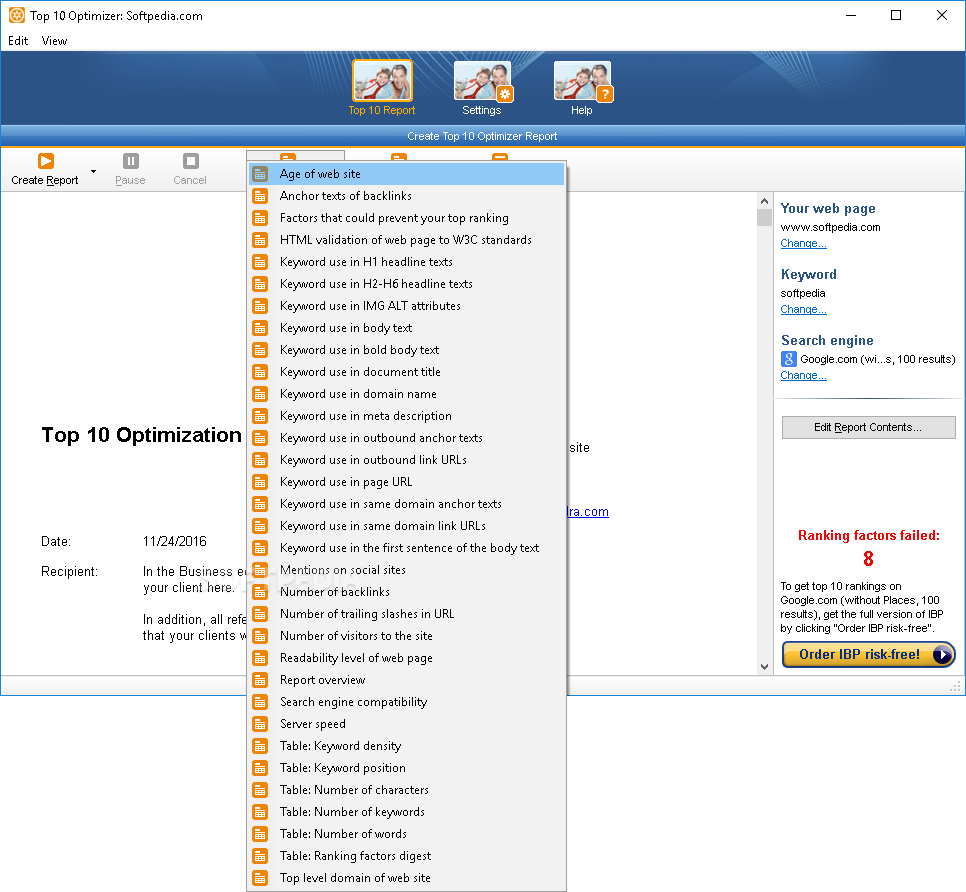Click the Google search engine icon

coord(789,359)
